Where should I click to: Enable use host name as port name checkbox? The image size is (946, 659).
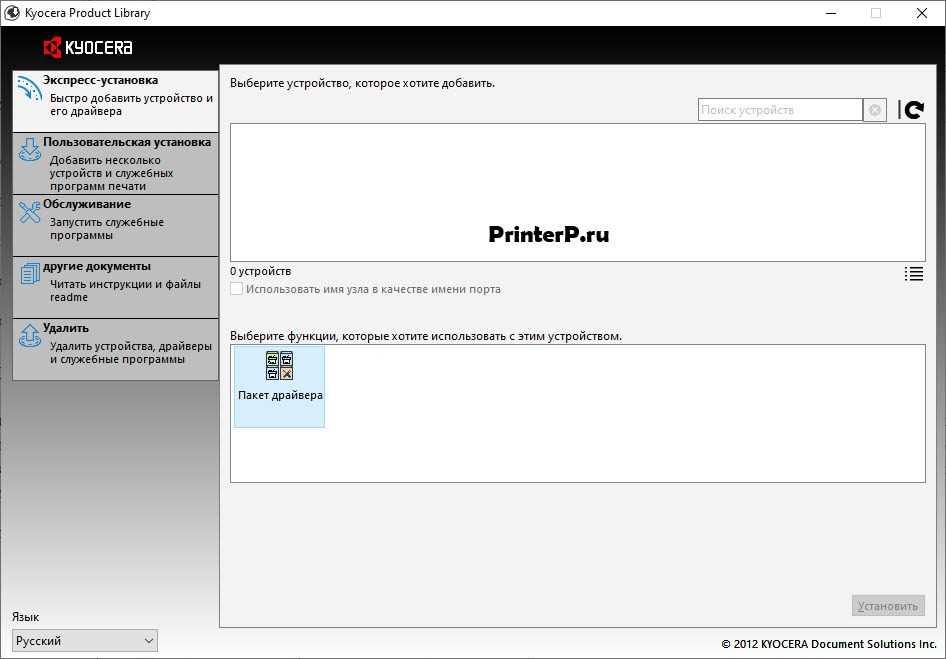click(237, 289)
